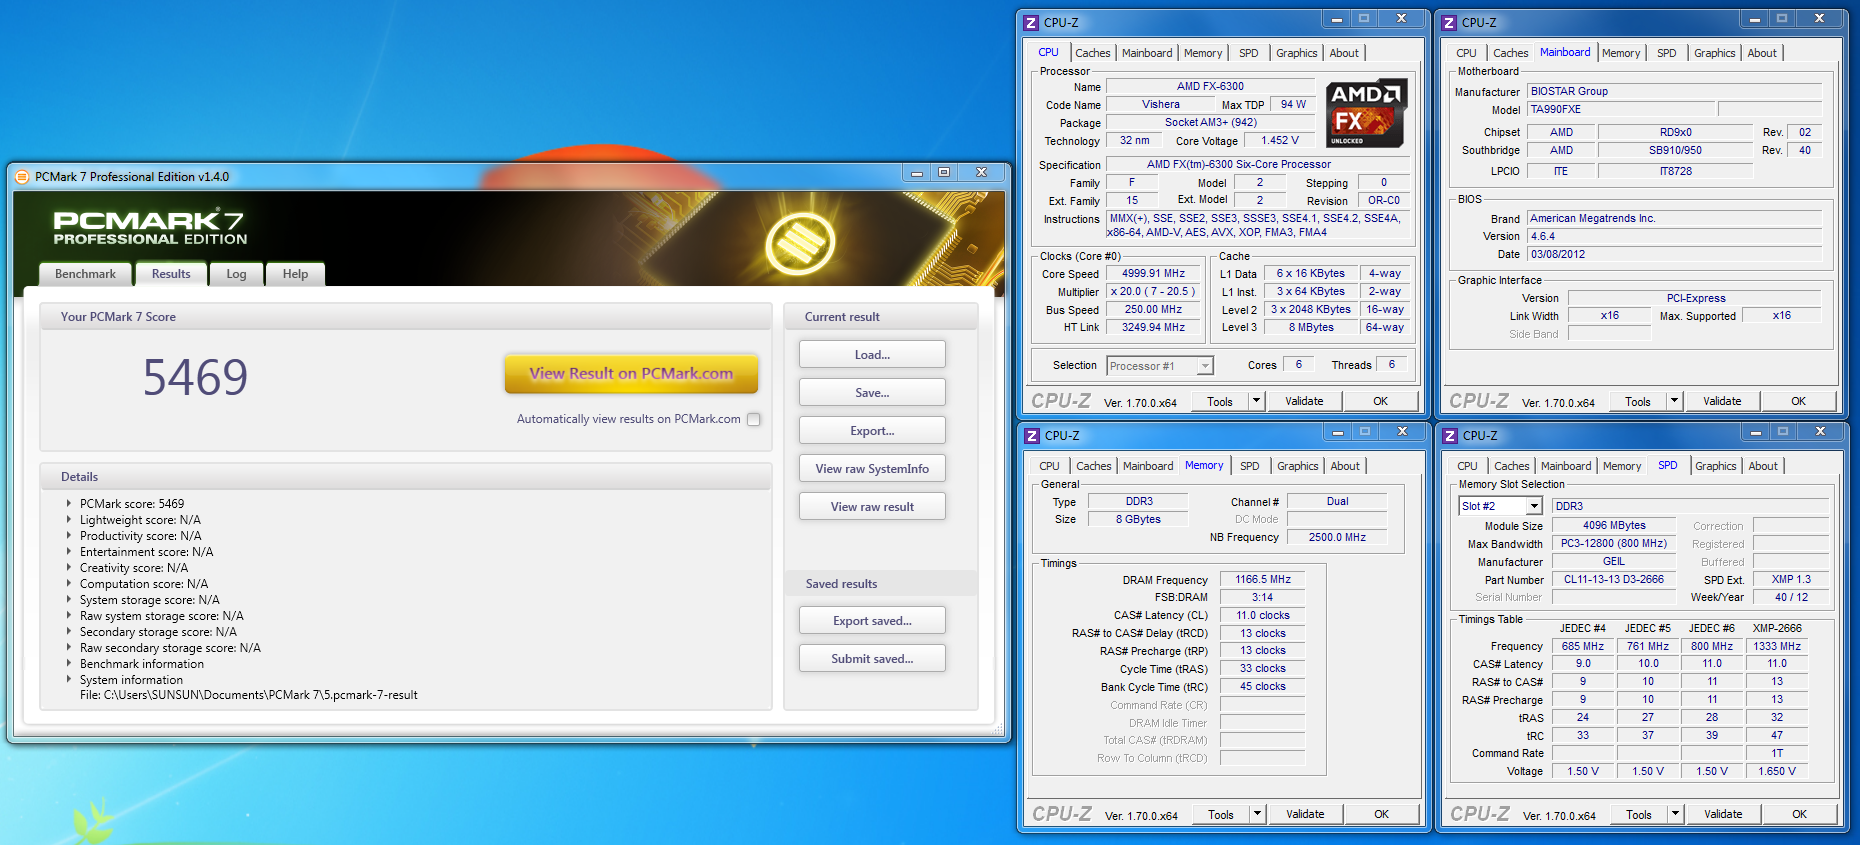Screen dimensions: 1860x845
Task: Open the Processor #1 selection dropdown
Action: pos(1205,366)
